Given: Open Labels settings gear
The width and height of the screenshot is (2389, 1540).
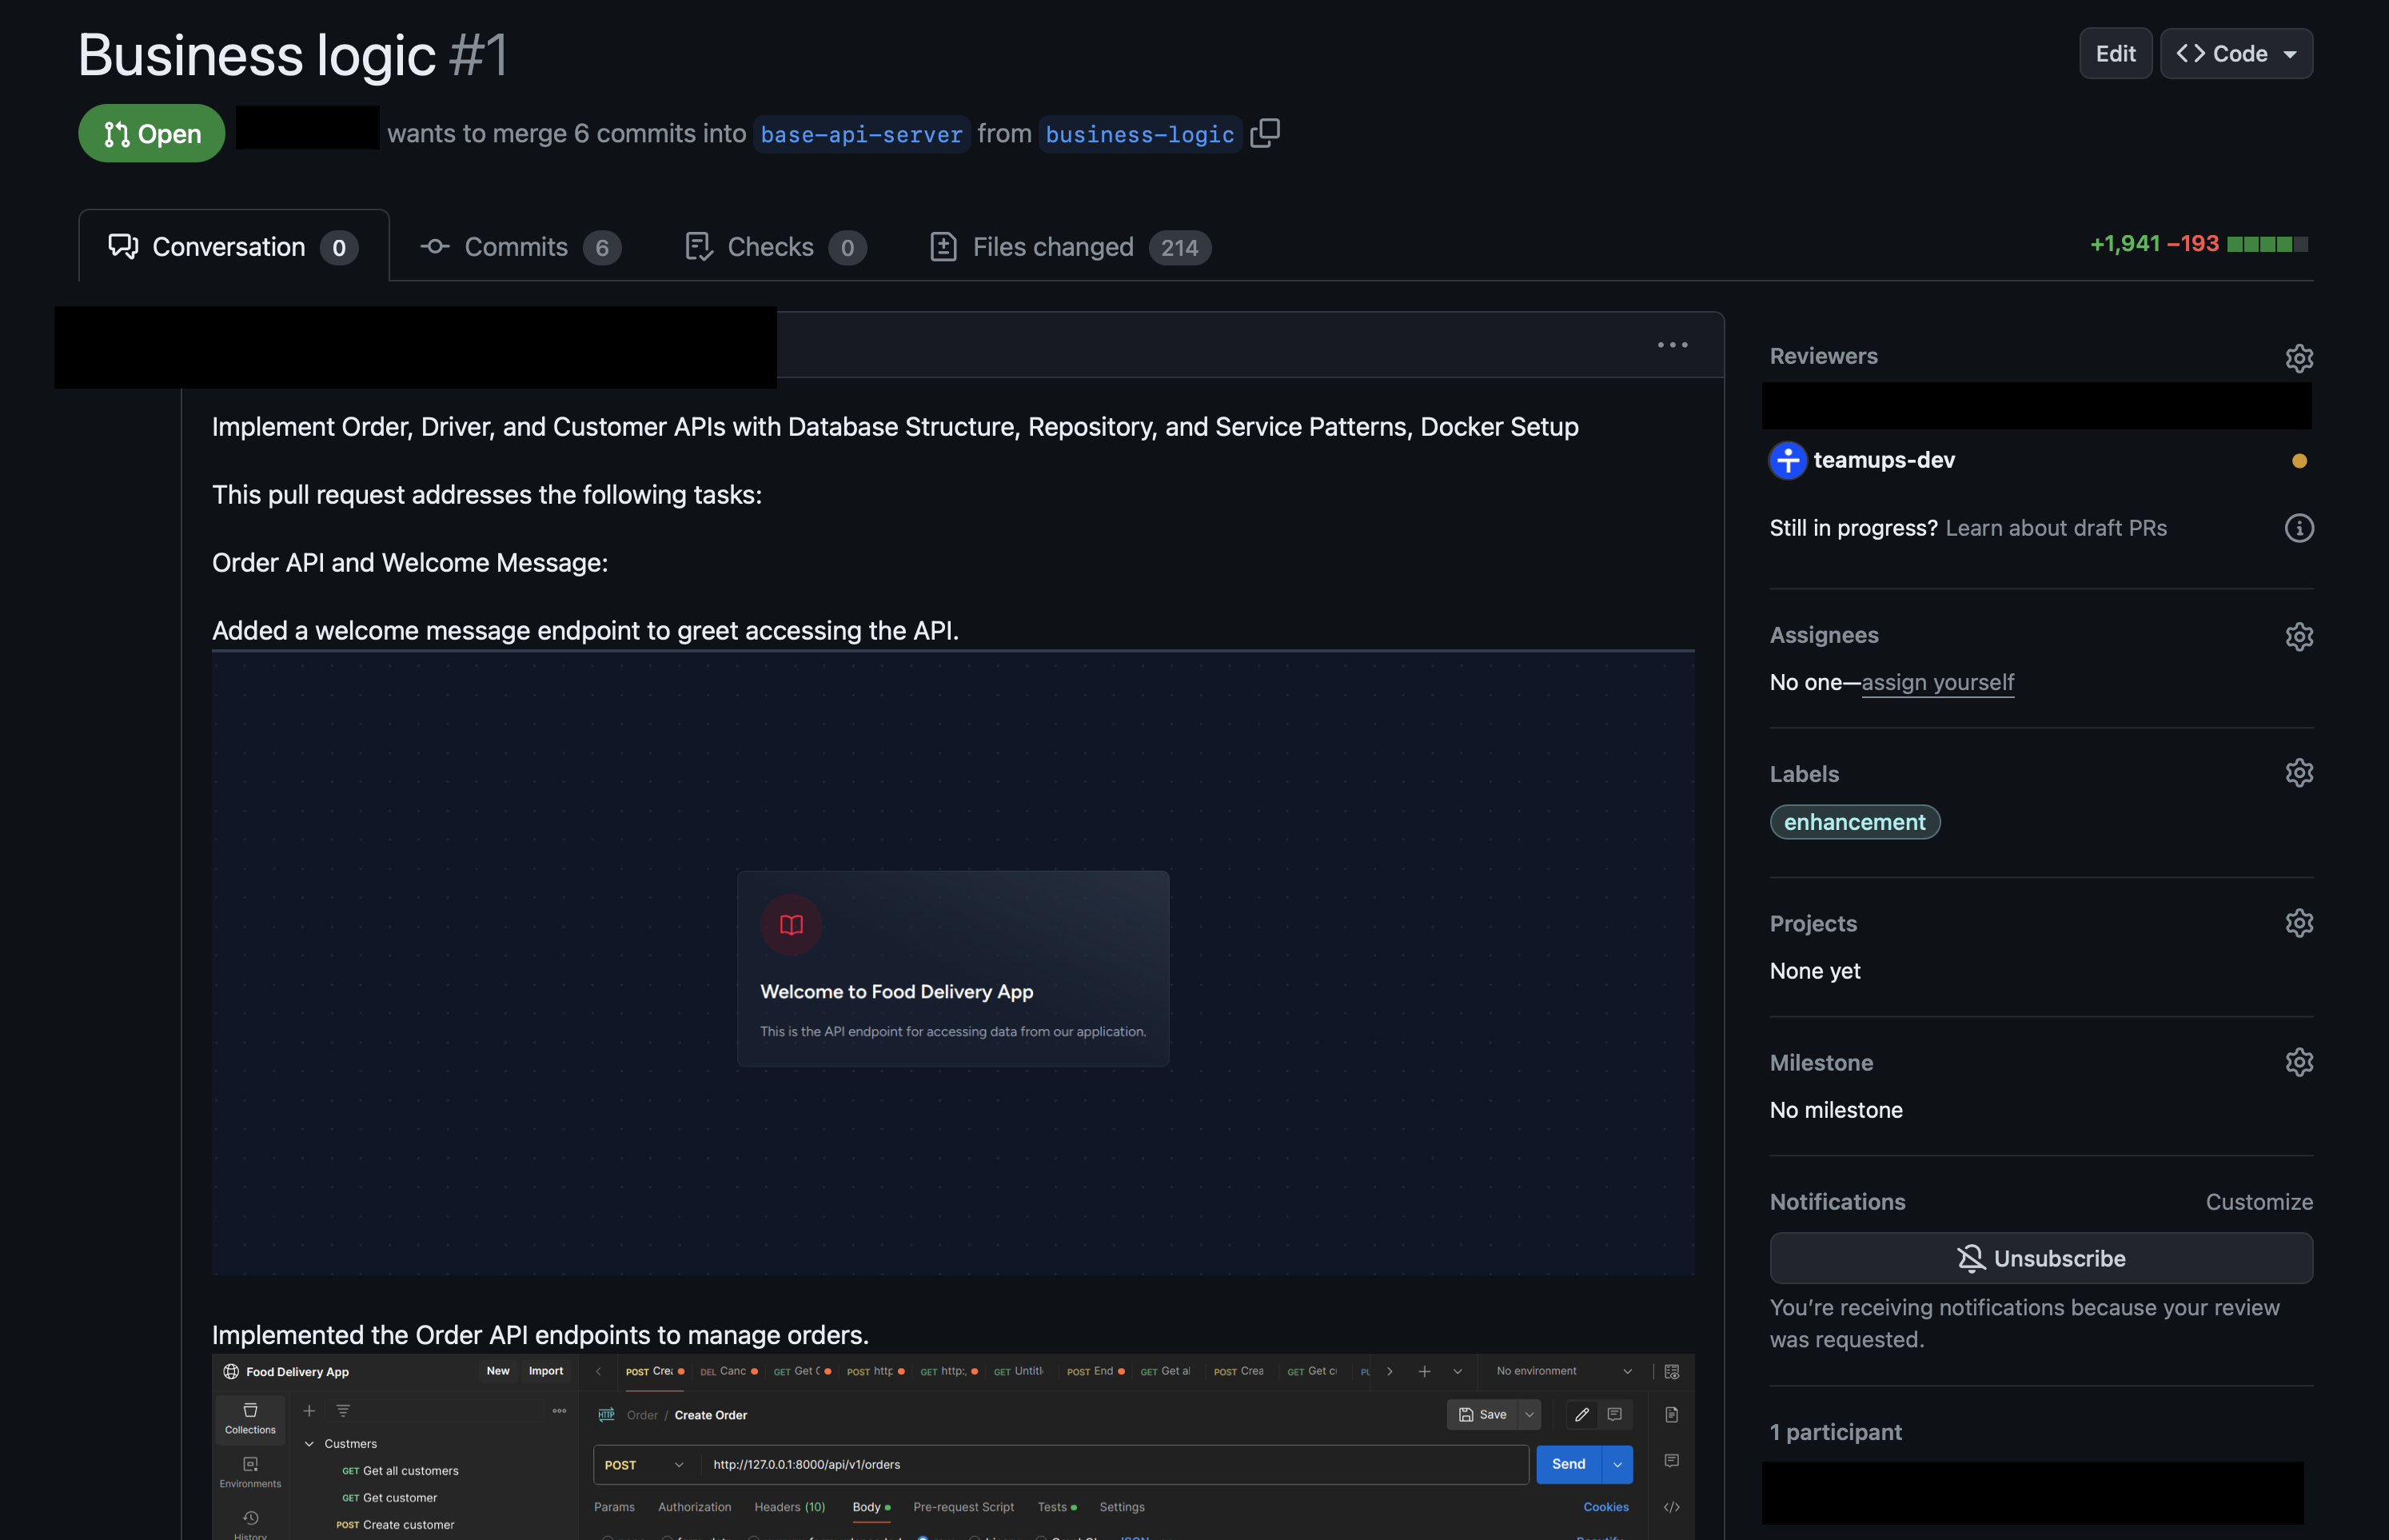Looking at the screenshot, I should pyautogui.click(x=2298, y=773).
